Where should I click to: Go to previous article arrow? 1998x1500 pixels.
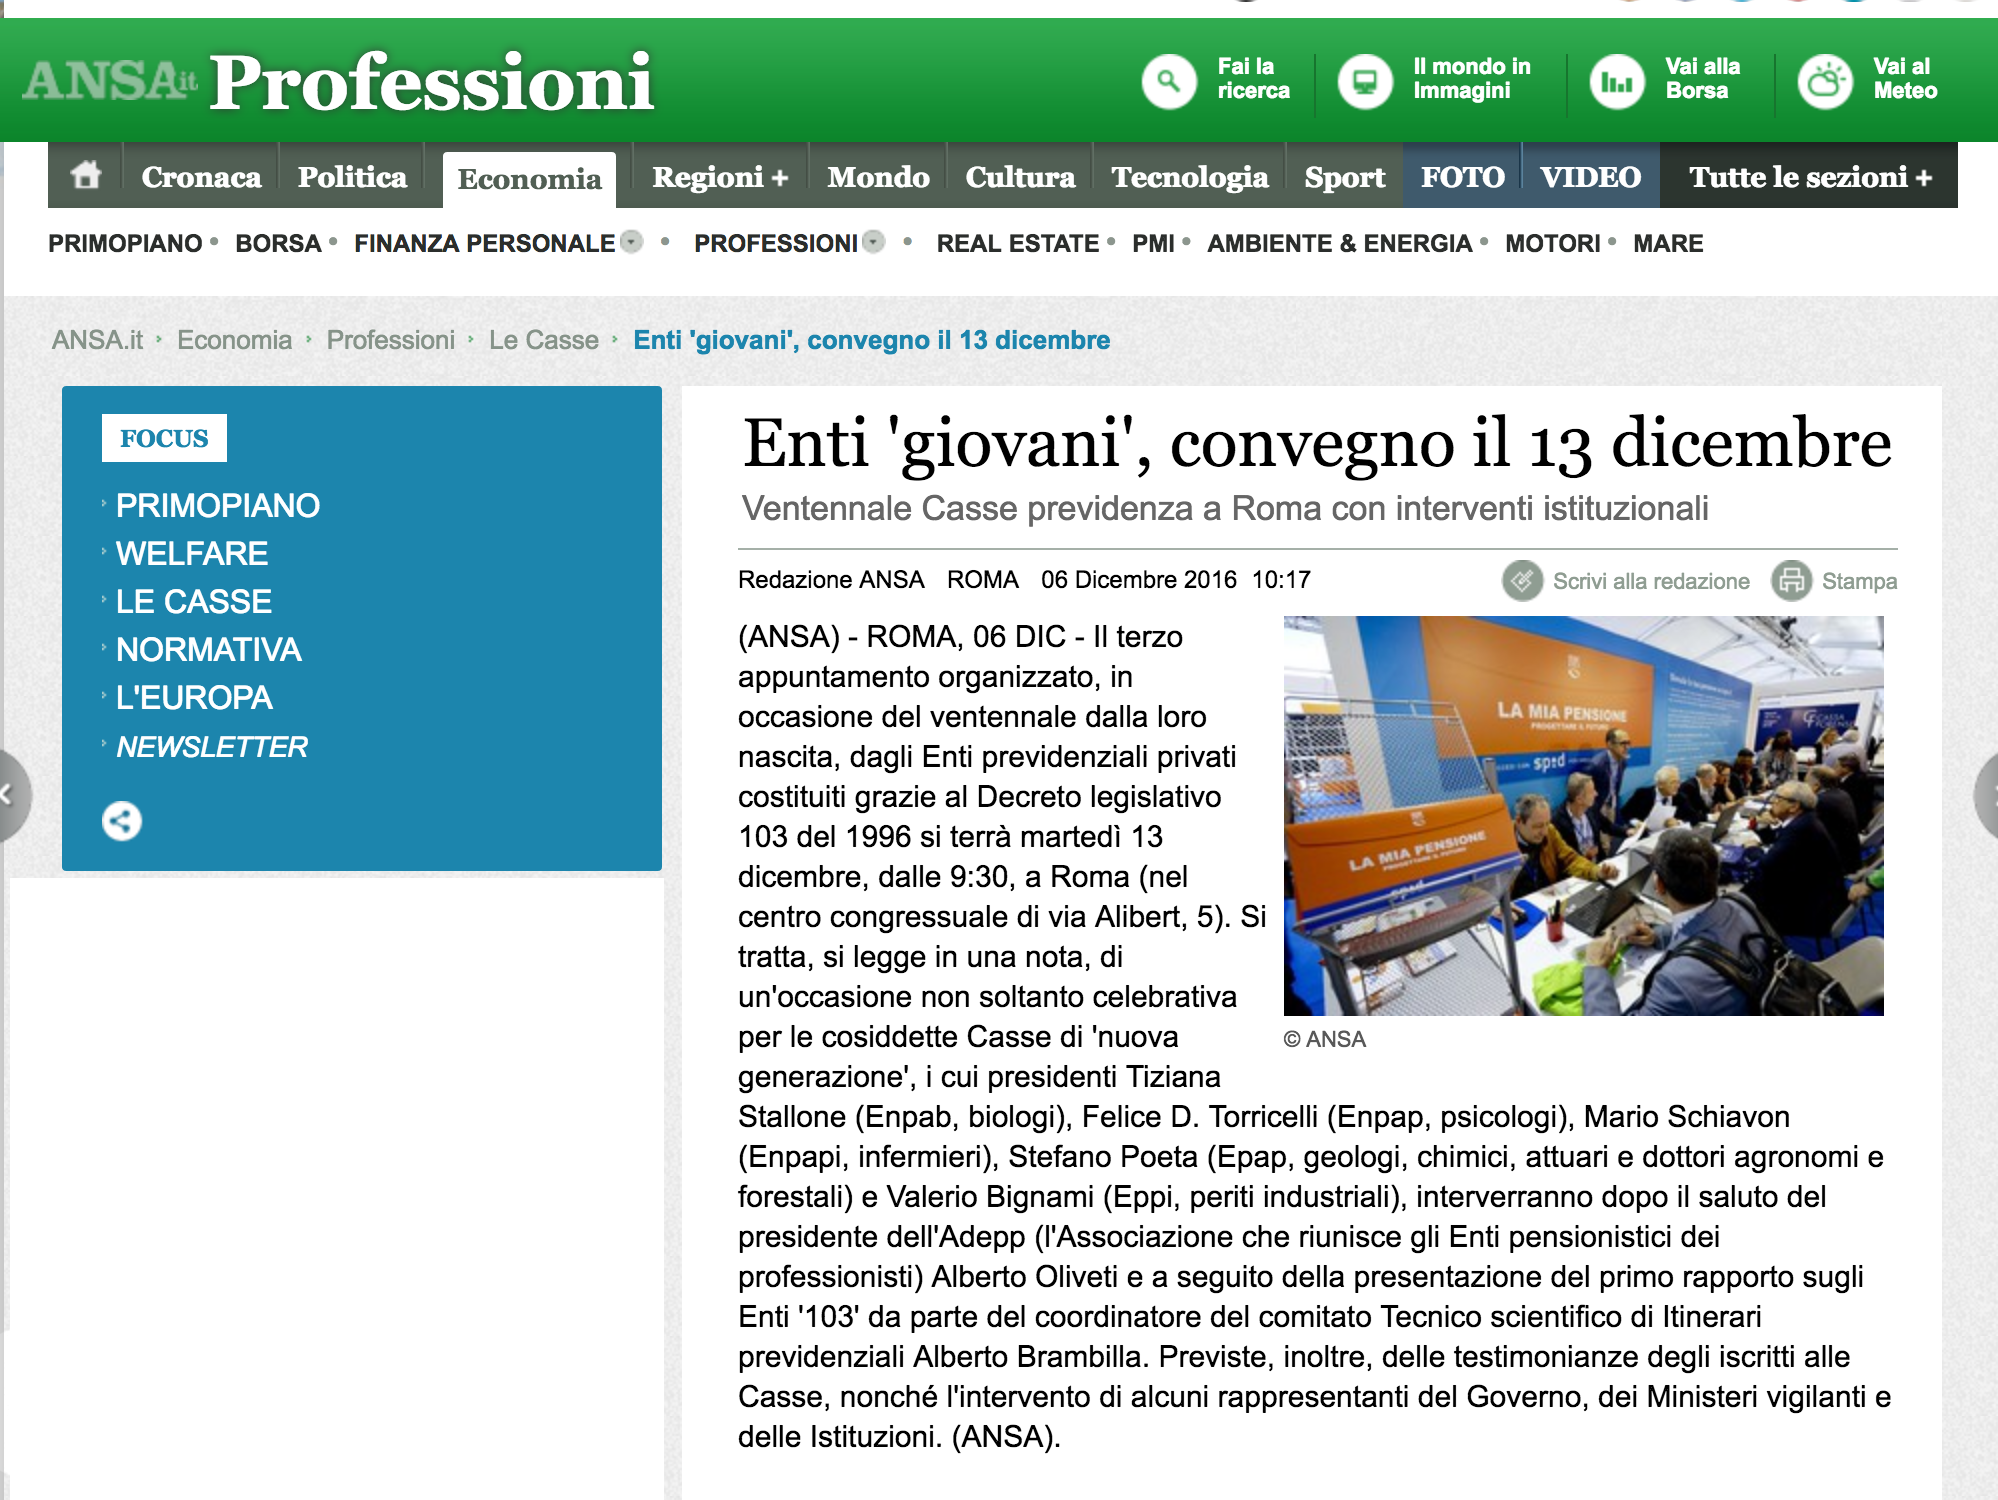10,796
